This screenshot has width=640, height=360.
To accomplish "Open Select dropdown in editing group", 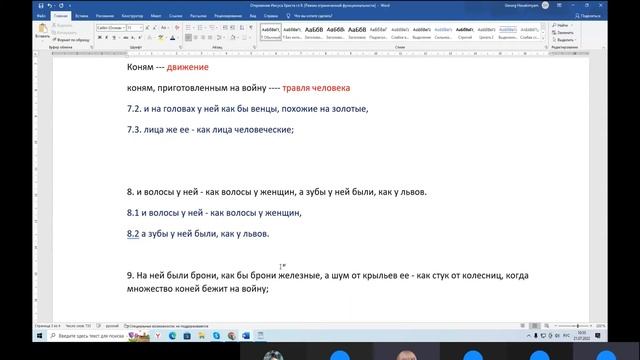I will point(565,40).
